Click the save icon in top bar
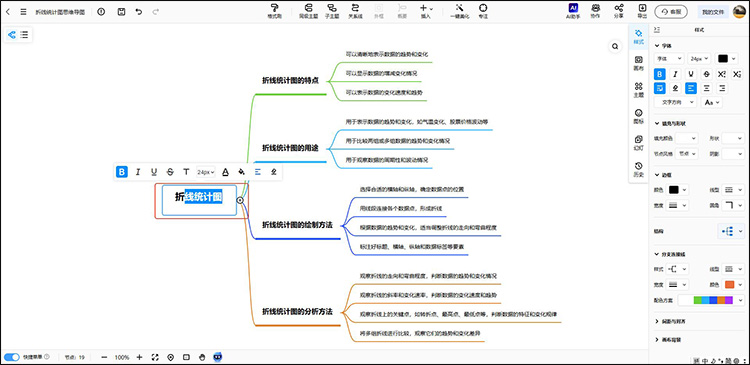Viewport: 750px width, 365px height. [x=121, y=12]
